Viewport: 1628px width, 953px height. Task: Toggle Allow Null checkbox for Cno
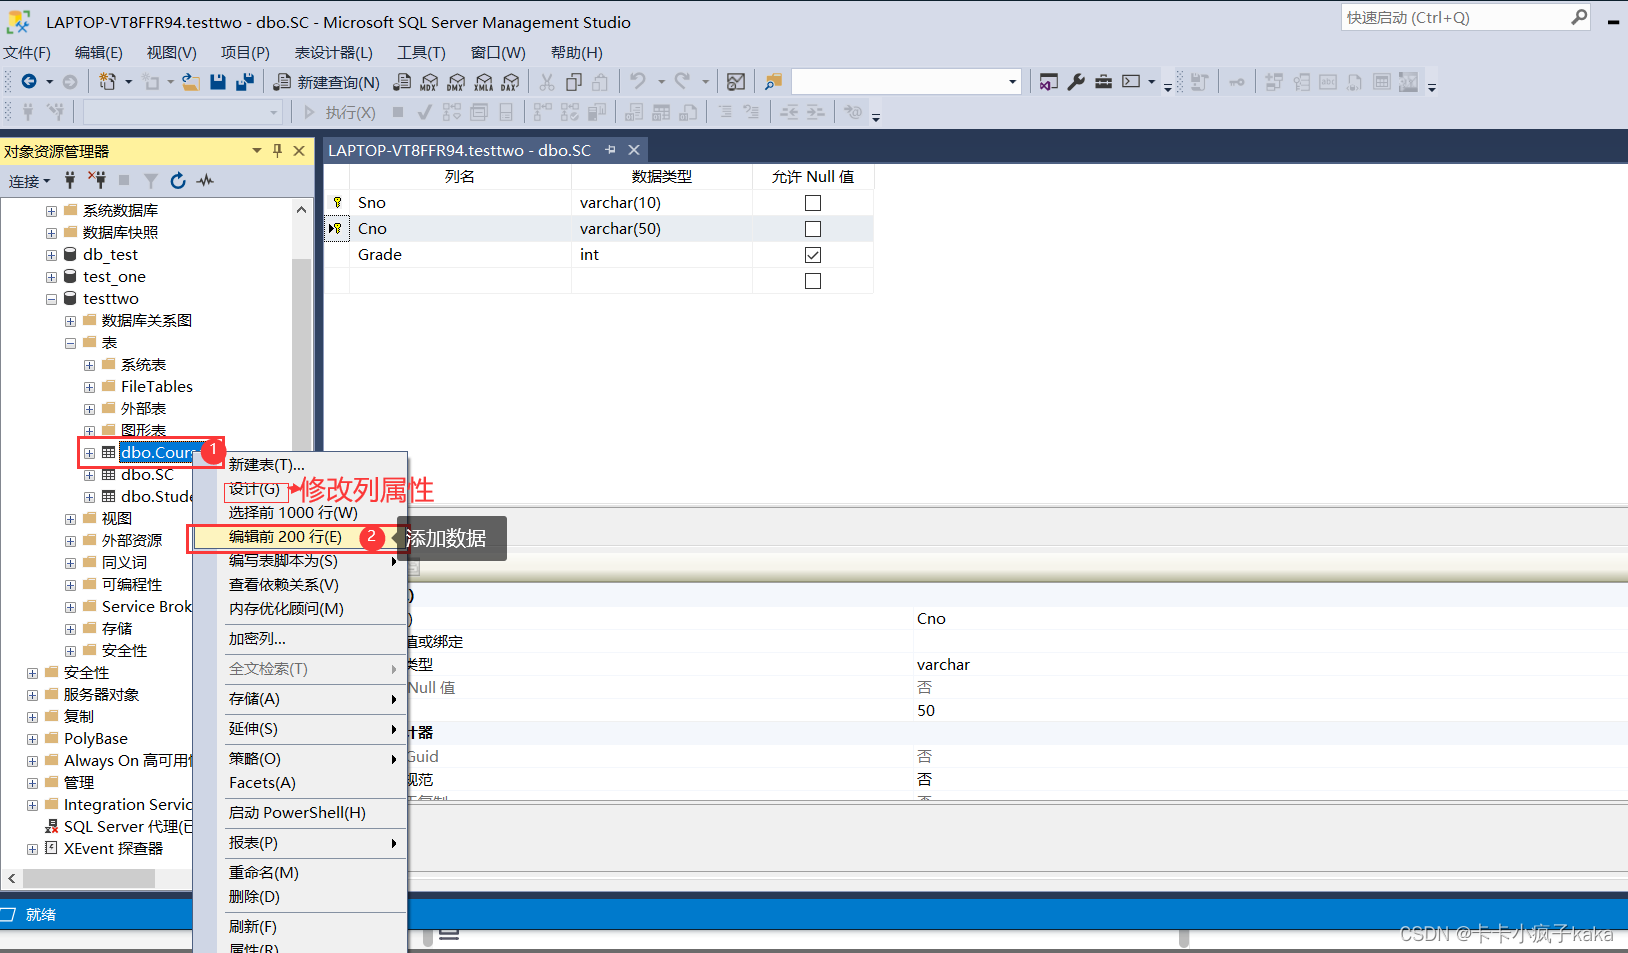coord(813,229)
